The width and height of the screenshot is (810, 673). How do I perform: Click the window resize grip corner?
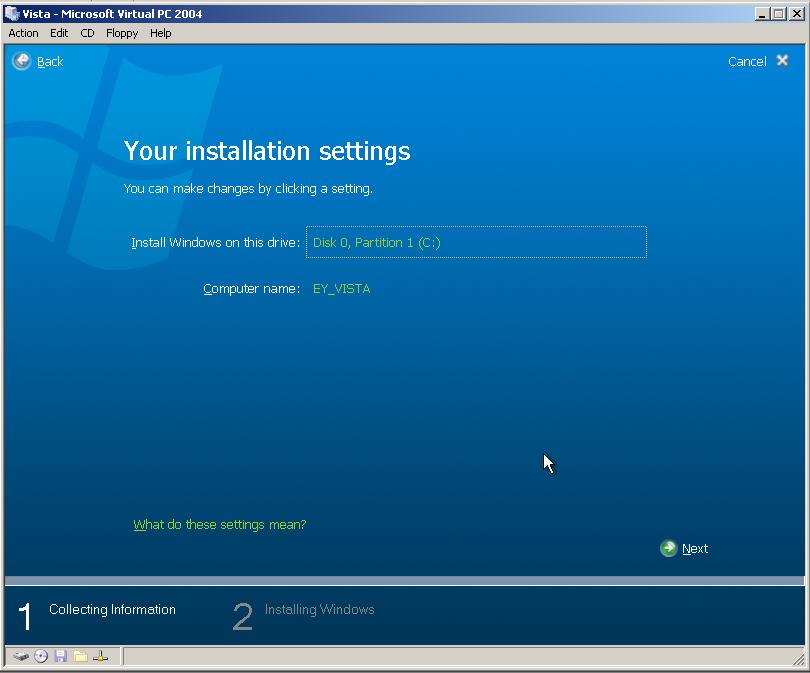pos(799,659)
